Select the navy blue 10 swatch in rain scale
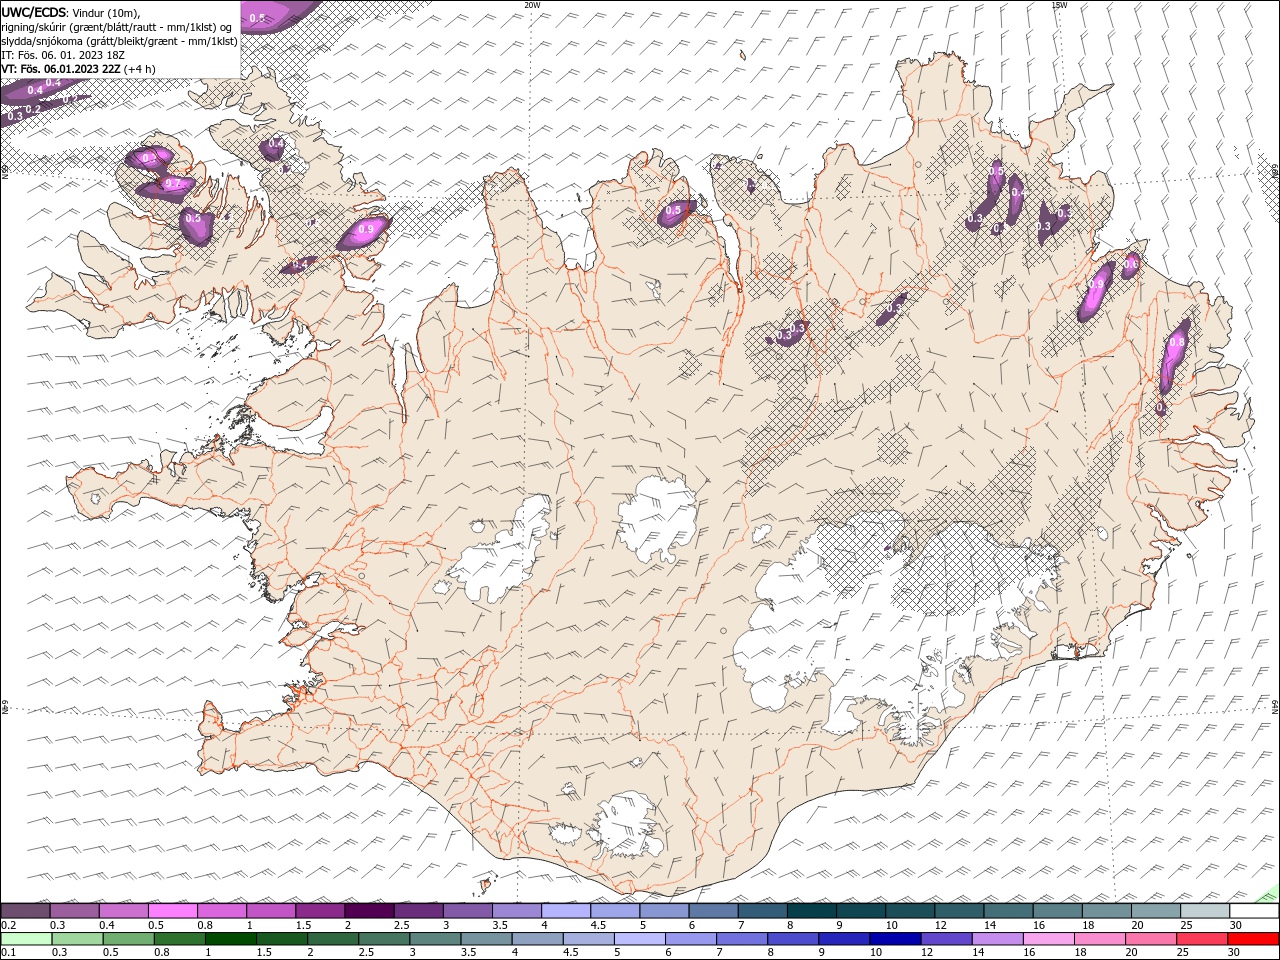1280x960 pixels. [x=895, y=939]
